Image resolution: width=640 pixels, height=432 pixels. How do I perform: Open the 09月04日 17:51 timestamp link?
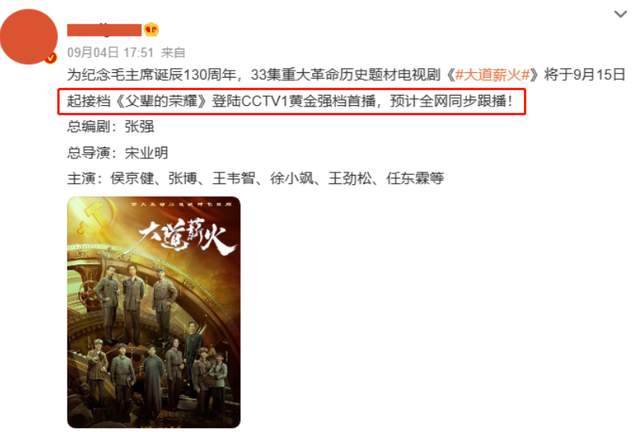click(x=110, y=52)
